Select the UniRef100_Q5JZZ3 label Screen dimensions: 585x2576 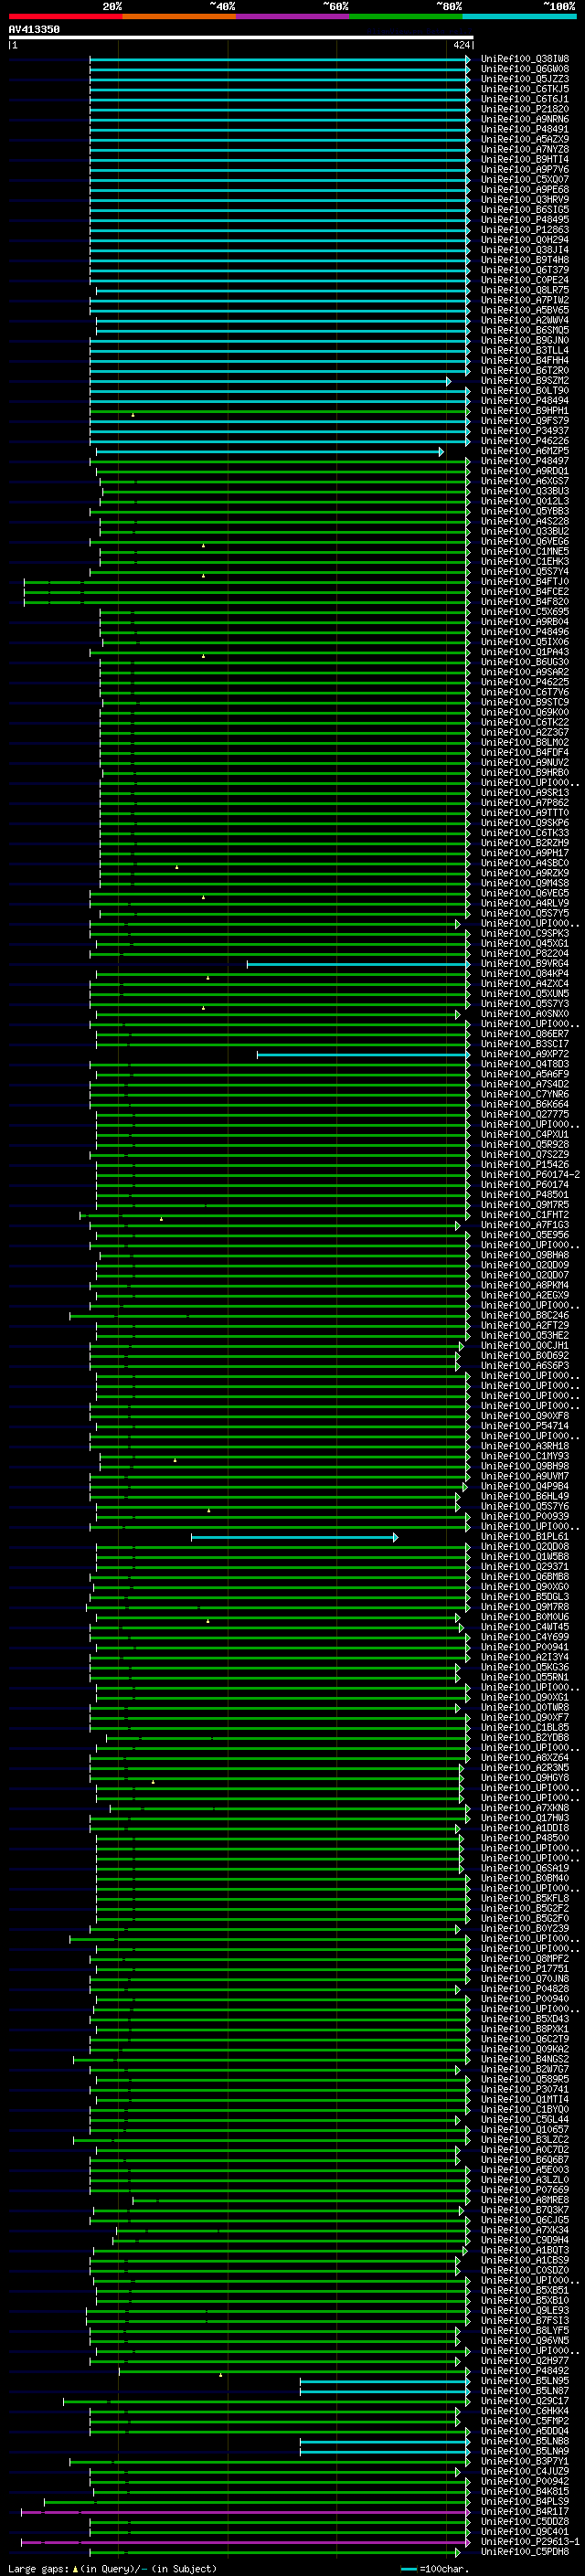(525, 79)
